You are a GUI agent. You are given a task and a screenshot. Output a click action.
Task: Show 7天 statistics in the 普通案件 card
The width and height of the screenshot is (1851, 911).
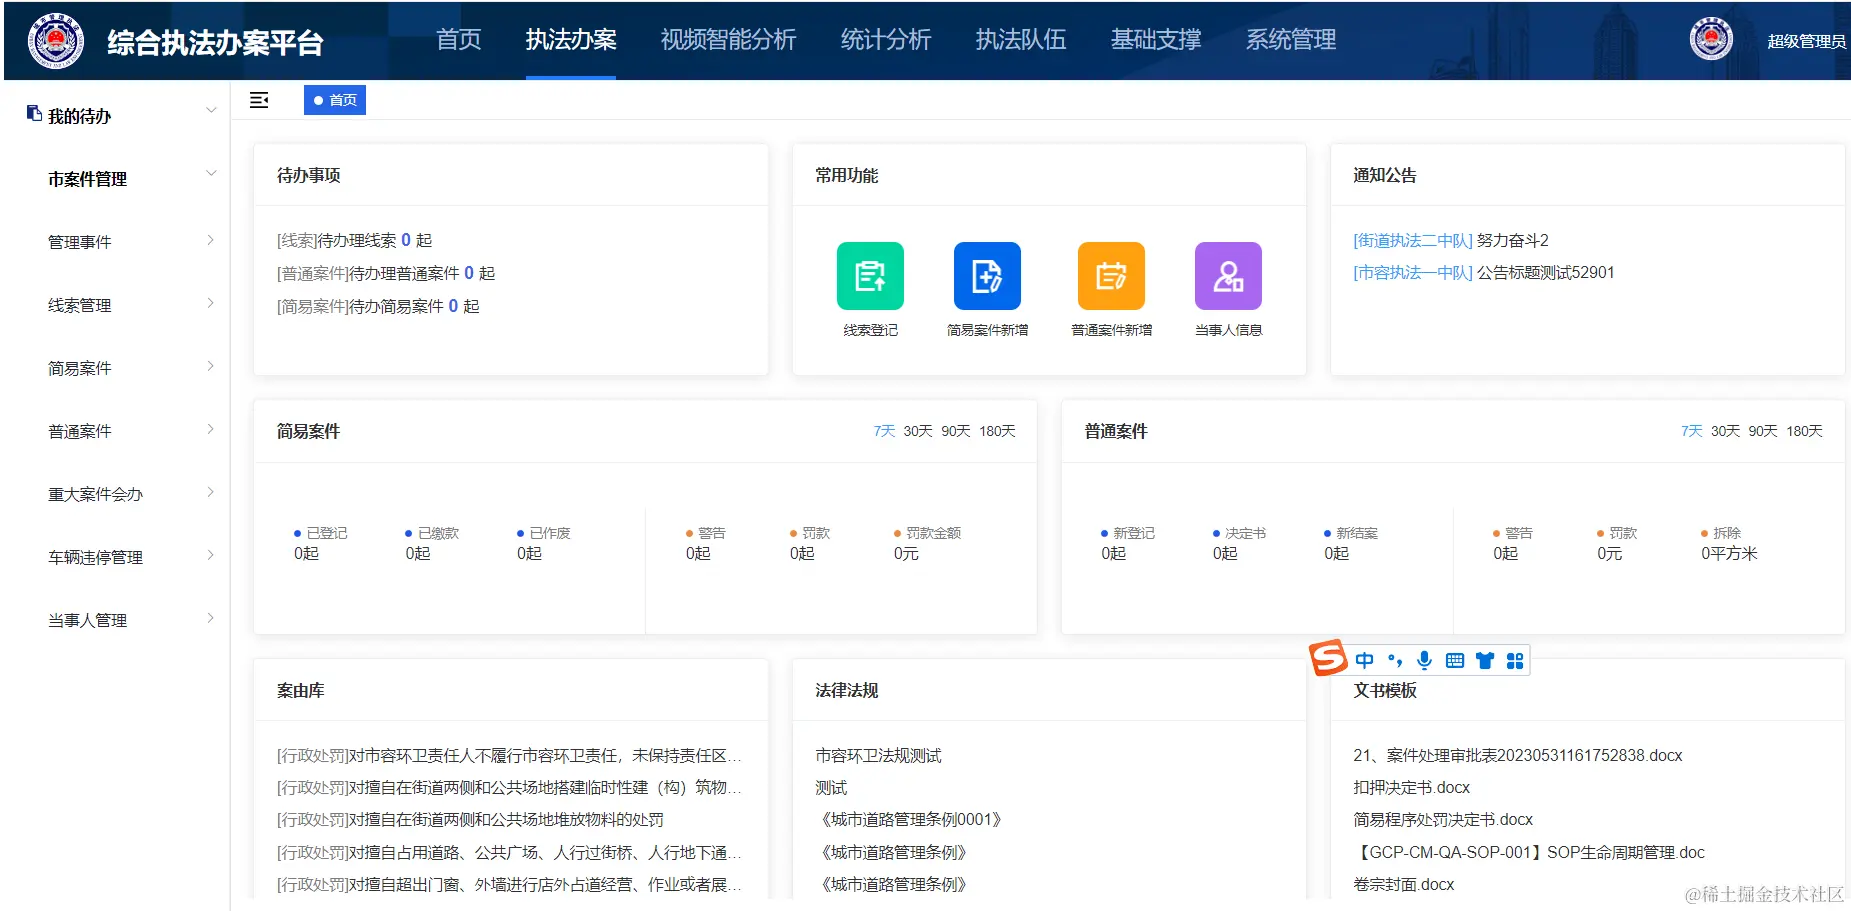(x=1692, y=431)
